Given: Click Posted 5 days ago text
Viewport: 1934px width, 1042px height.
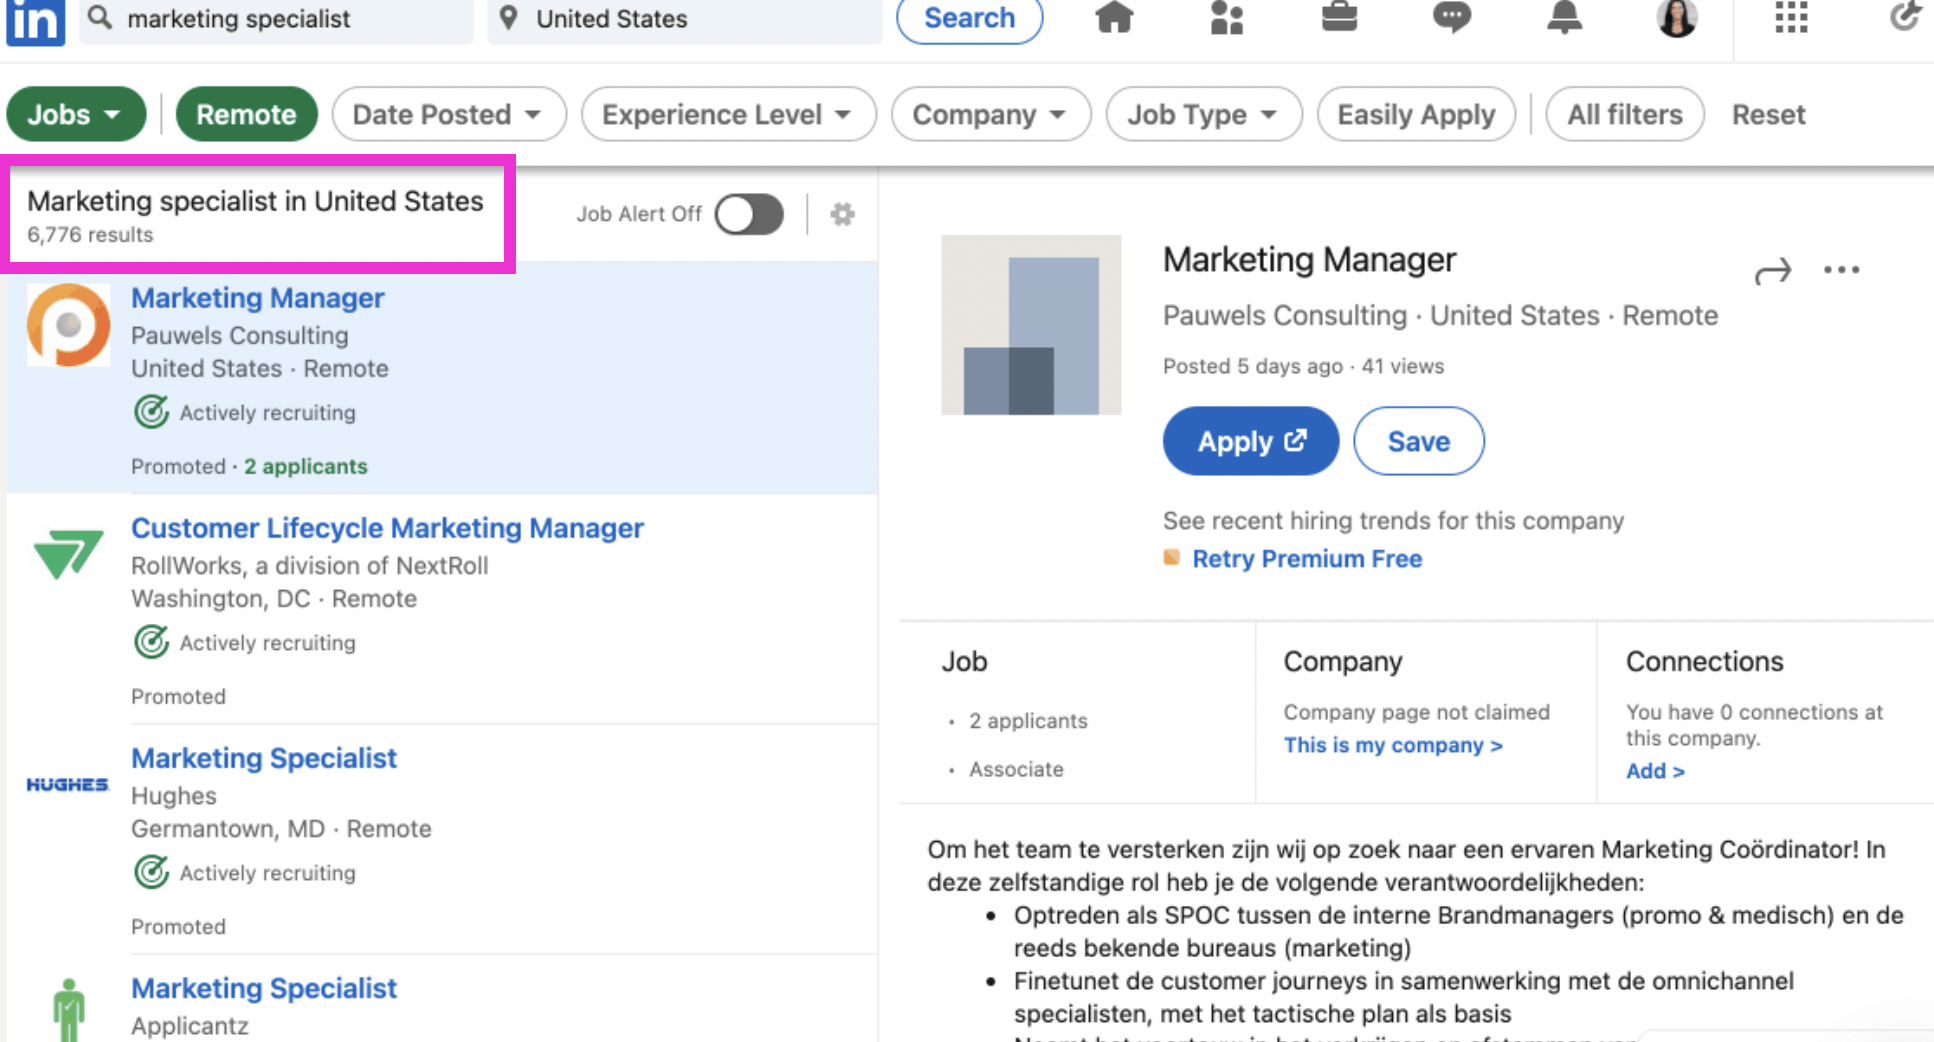Looking at the screenshot, I should [1252, 366].
